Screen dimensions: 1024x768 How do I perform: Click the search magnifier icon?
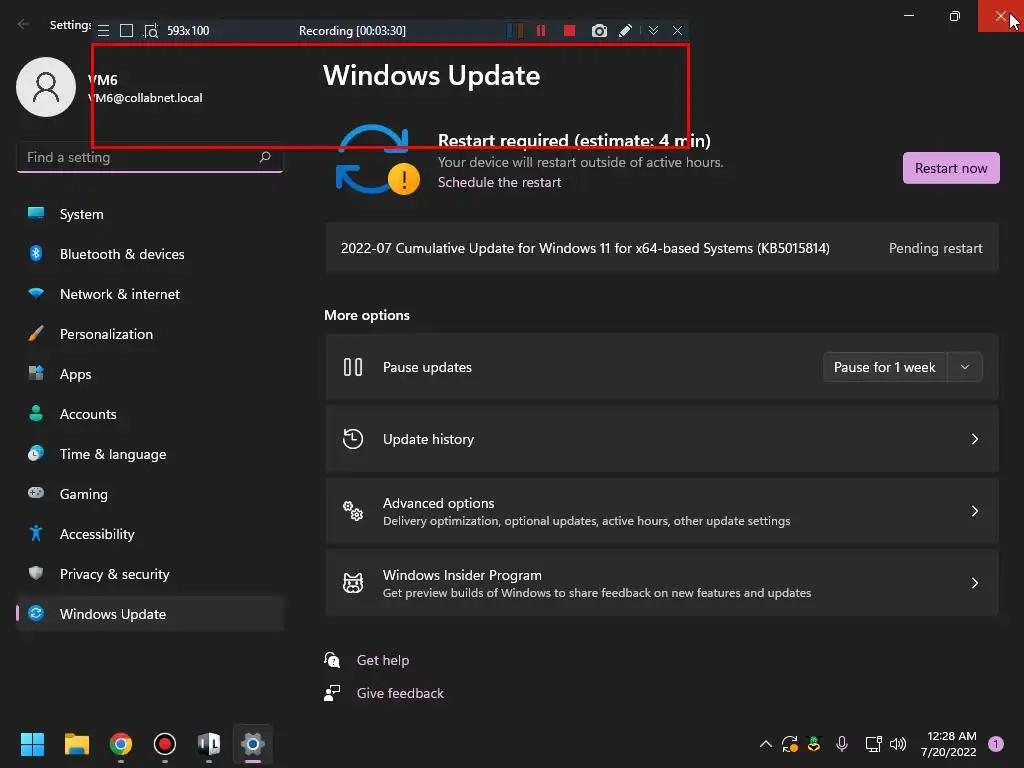tap(264, 157)
